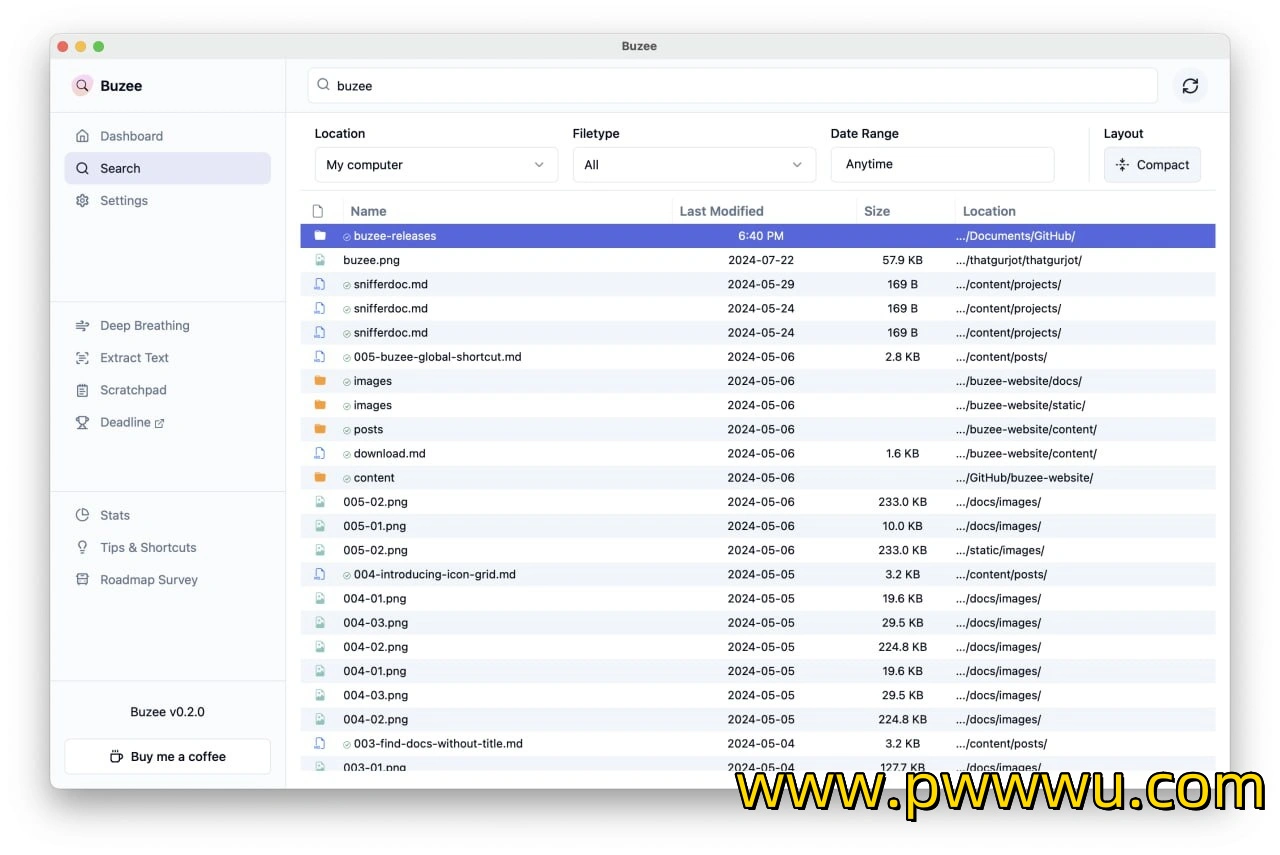Open the Roadmap Survey

click(x=168, y=579)
